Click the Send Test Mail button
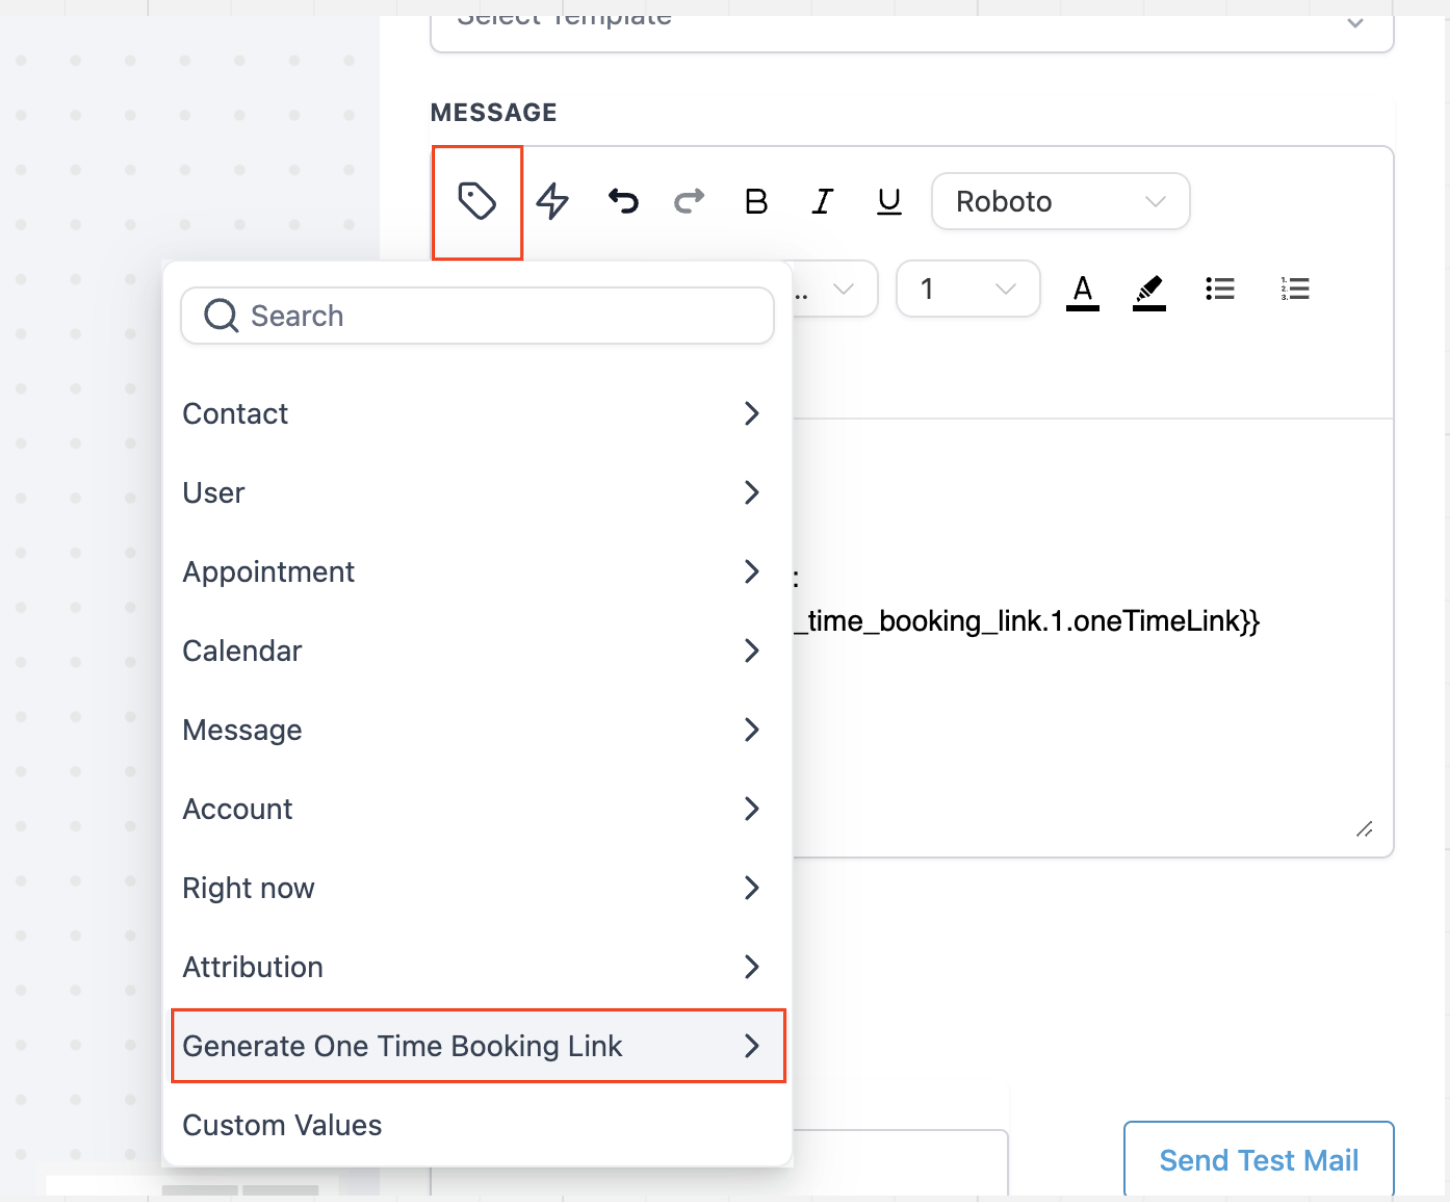 [x=1258, y=1160]
